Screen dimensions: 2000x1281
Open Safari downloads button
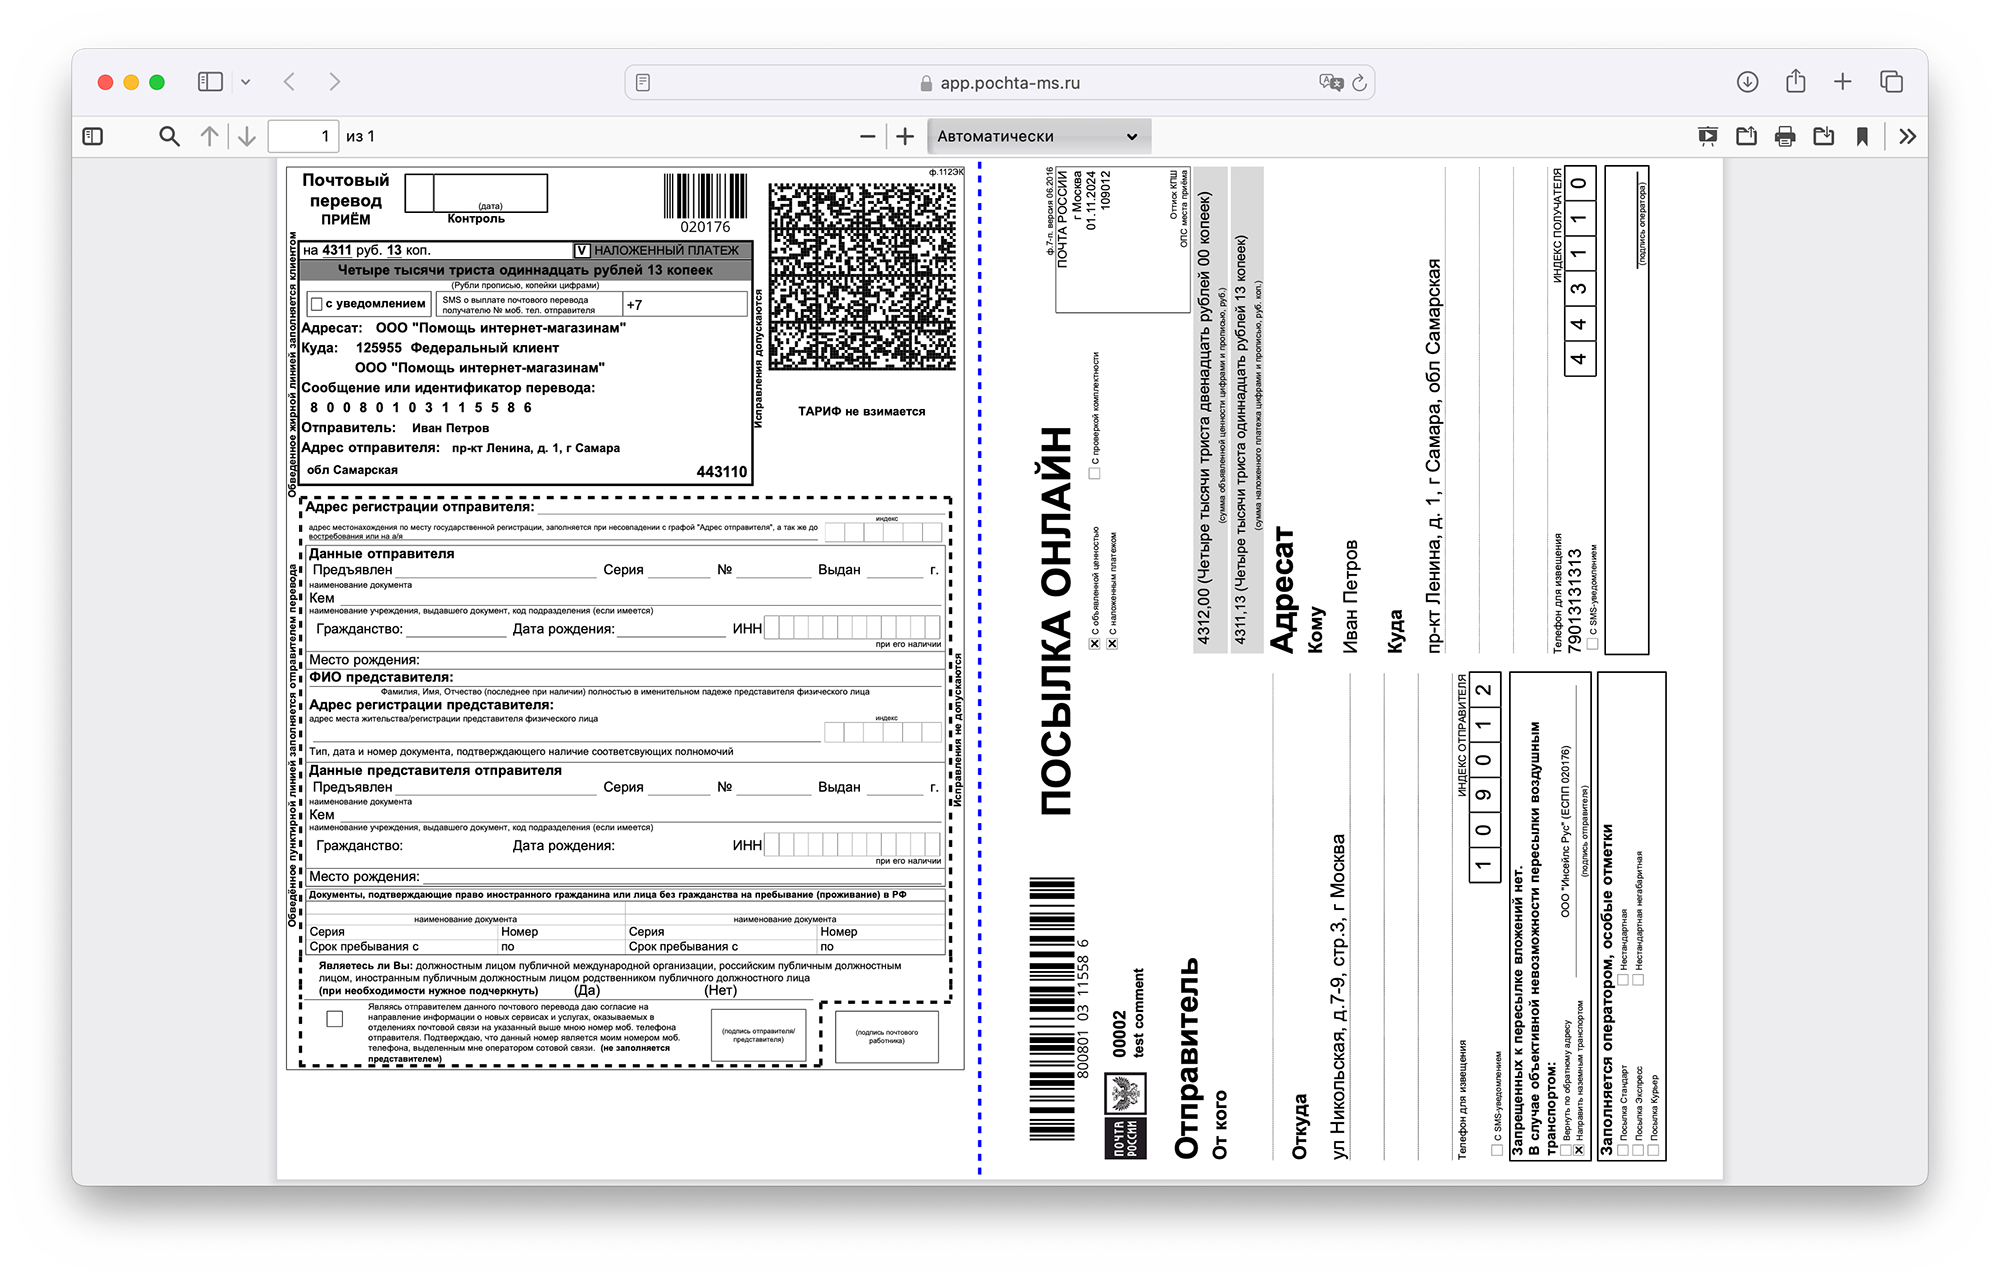click(x=1747, y=82)
